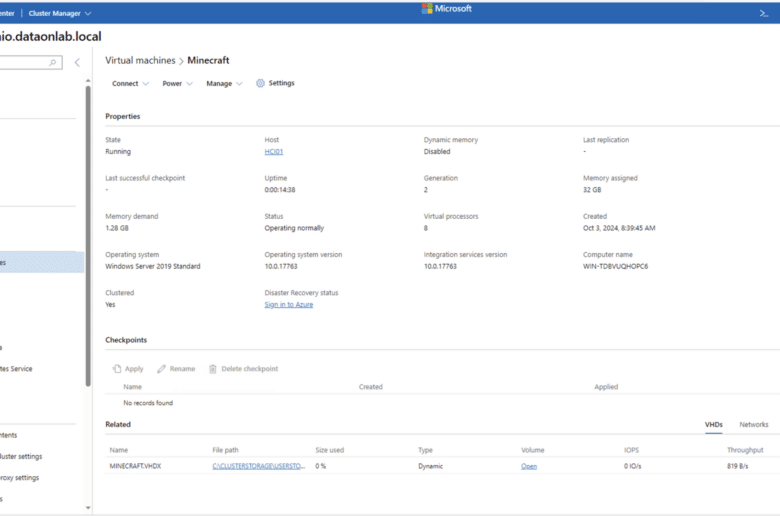
Task: Switch to the Networks tab
Action: click(x=754, y=424)
